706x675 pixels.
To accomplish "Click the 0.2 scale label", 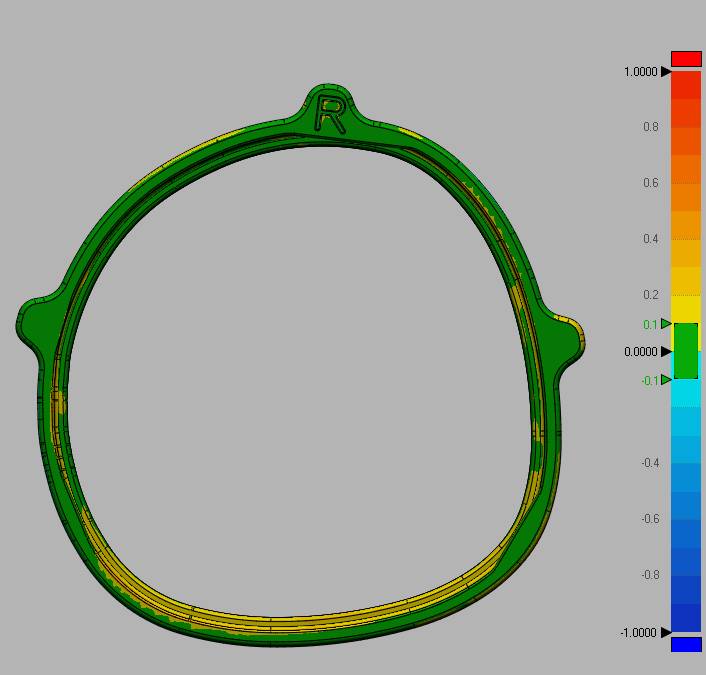I will point(651,295).
